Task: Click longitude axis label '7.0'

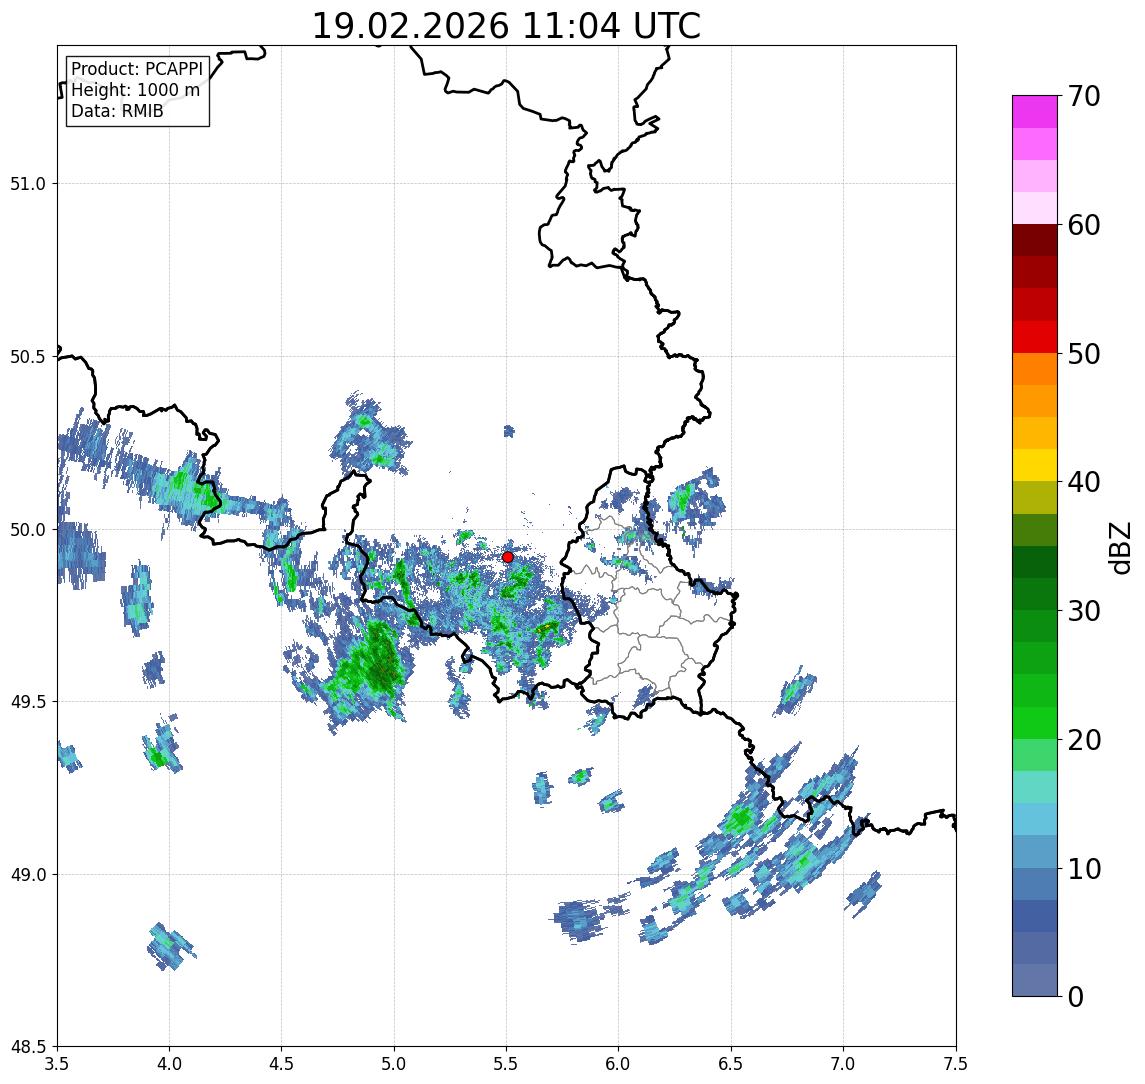Action: click(x=843, y=1064)
